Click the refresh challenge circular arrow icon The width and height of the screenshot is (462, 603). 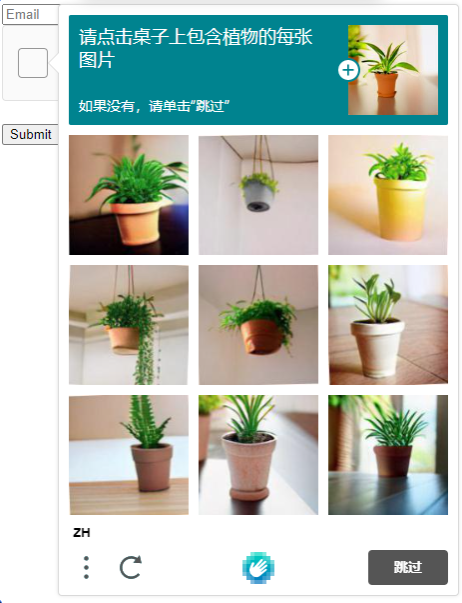(131, 567)
